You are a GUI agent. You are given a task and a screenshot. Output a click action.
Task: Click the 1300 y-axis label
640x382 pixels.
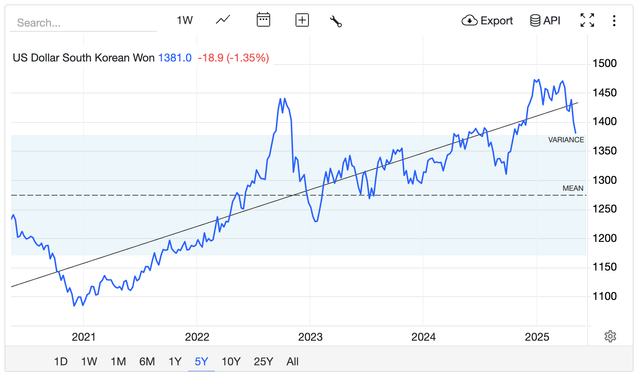tap(604, 180)
